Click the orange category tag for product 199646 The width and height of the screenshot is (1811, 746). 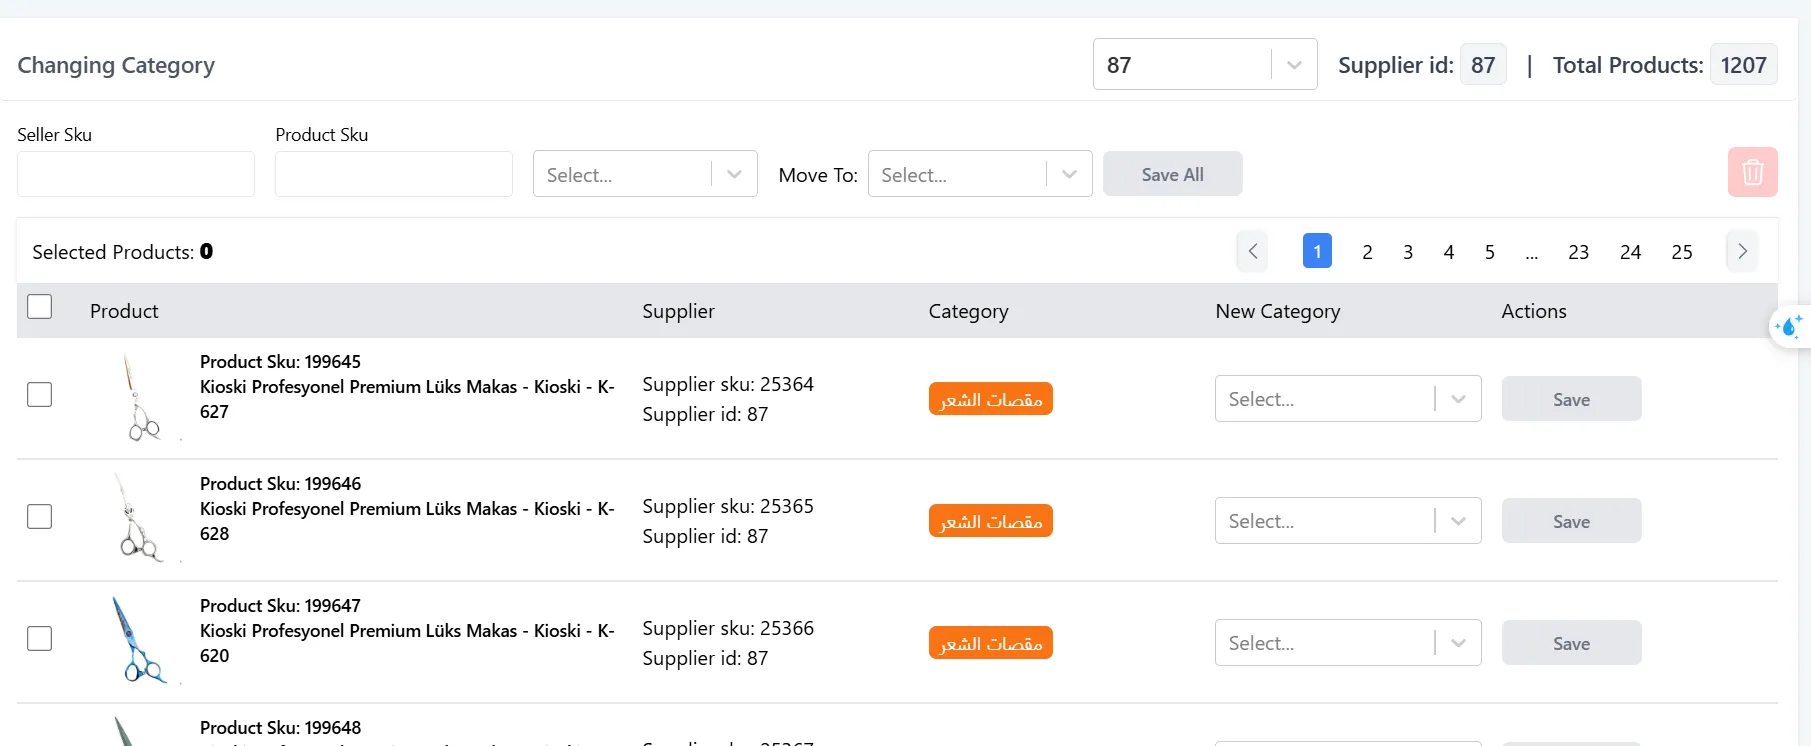pyautogui.click(x=990, y=521)
